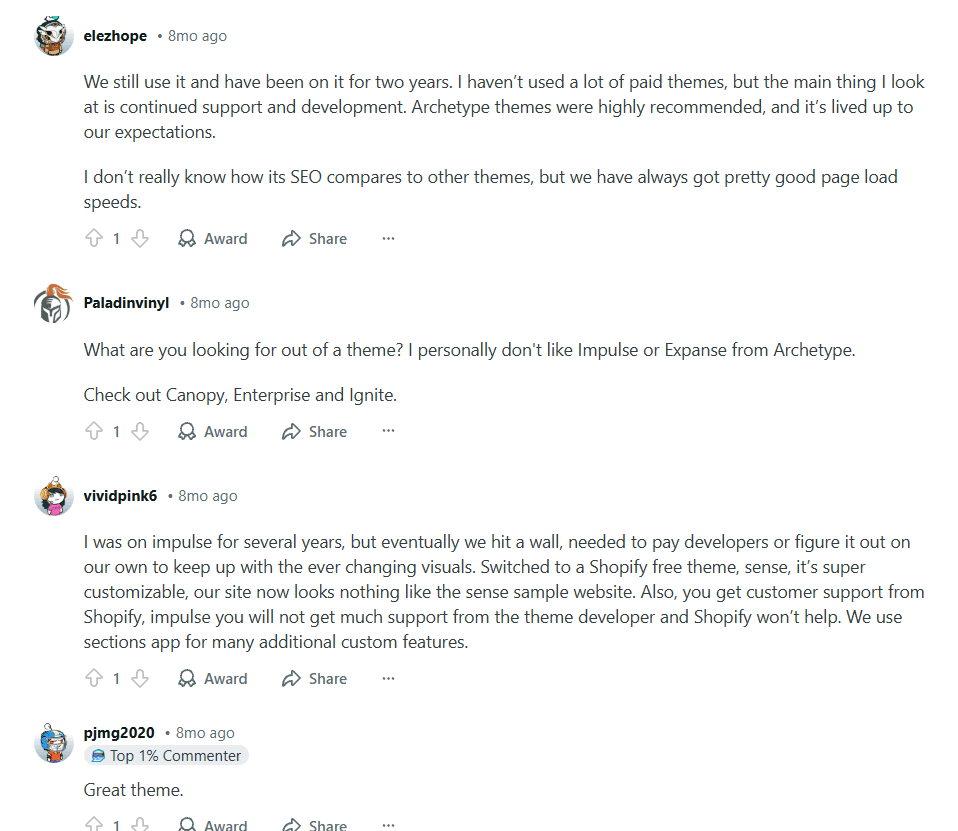Open elezhope's user profile
The width and height of the screenshot is (958, 831).
pos(115,35)
